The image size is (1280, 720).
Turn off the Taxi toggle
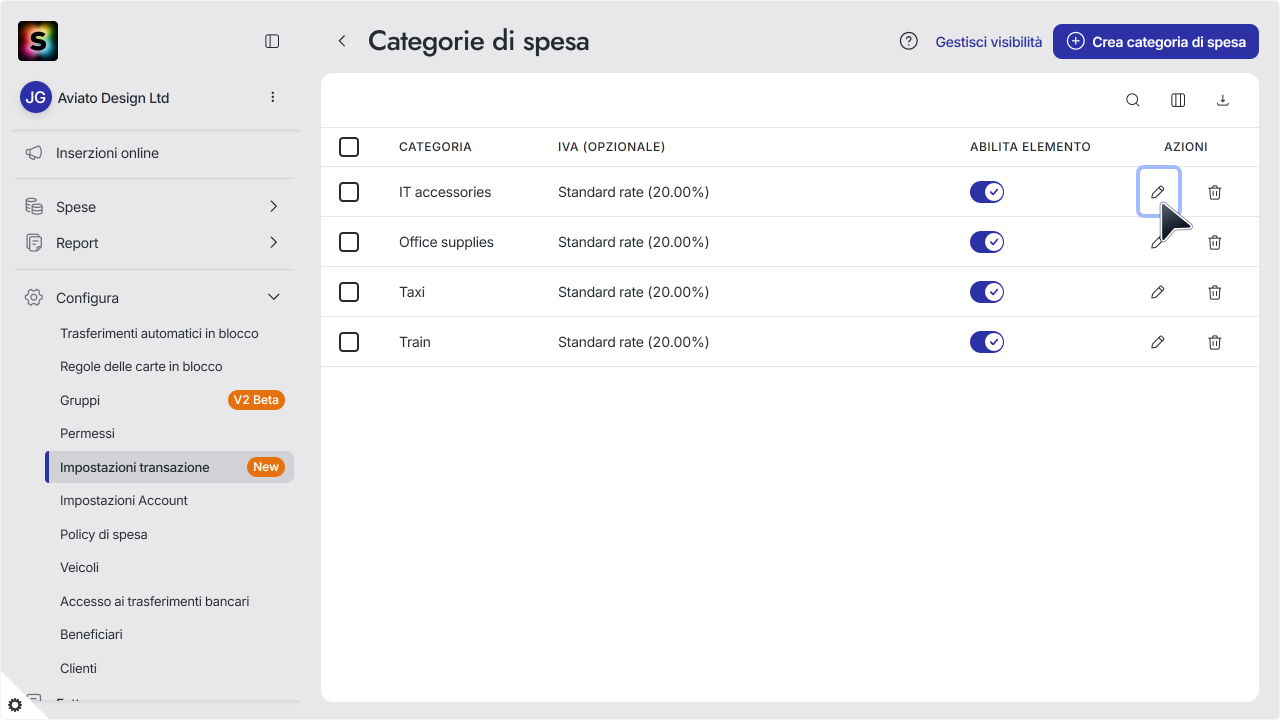point(987,292)
